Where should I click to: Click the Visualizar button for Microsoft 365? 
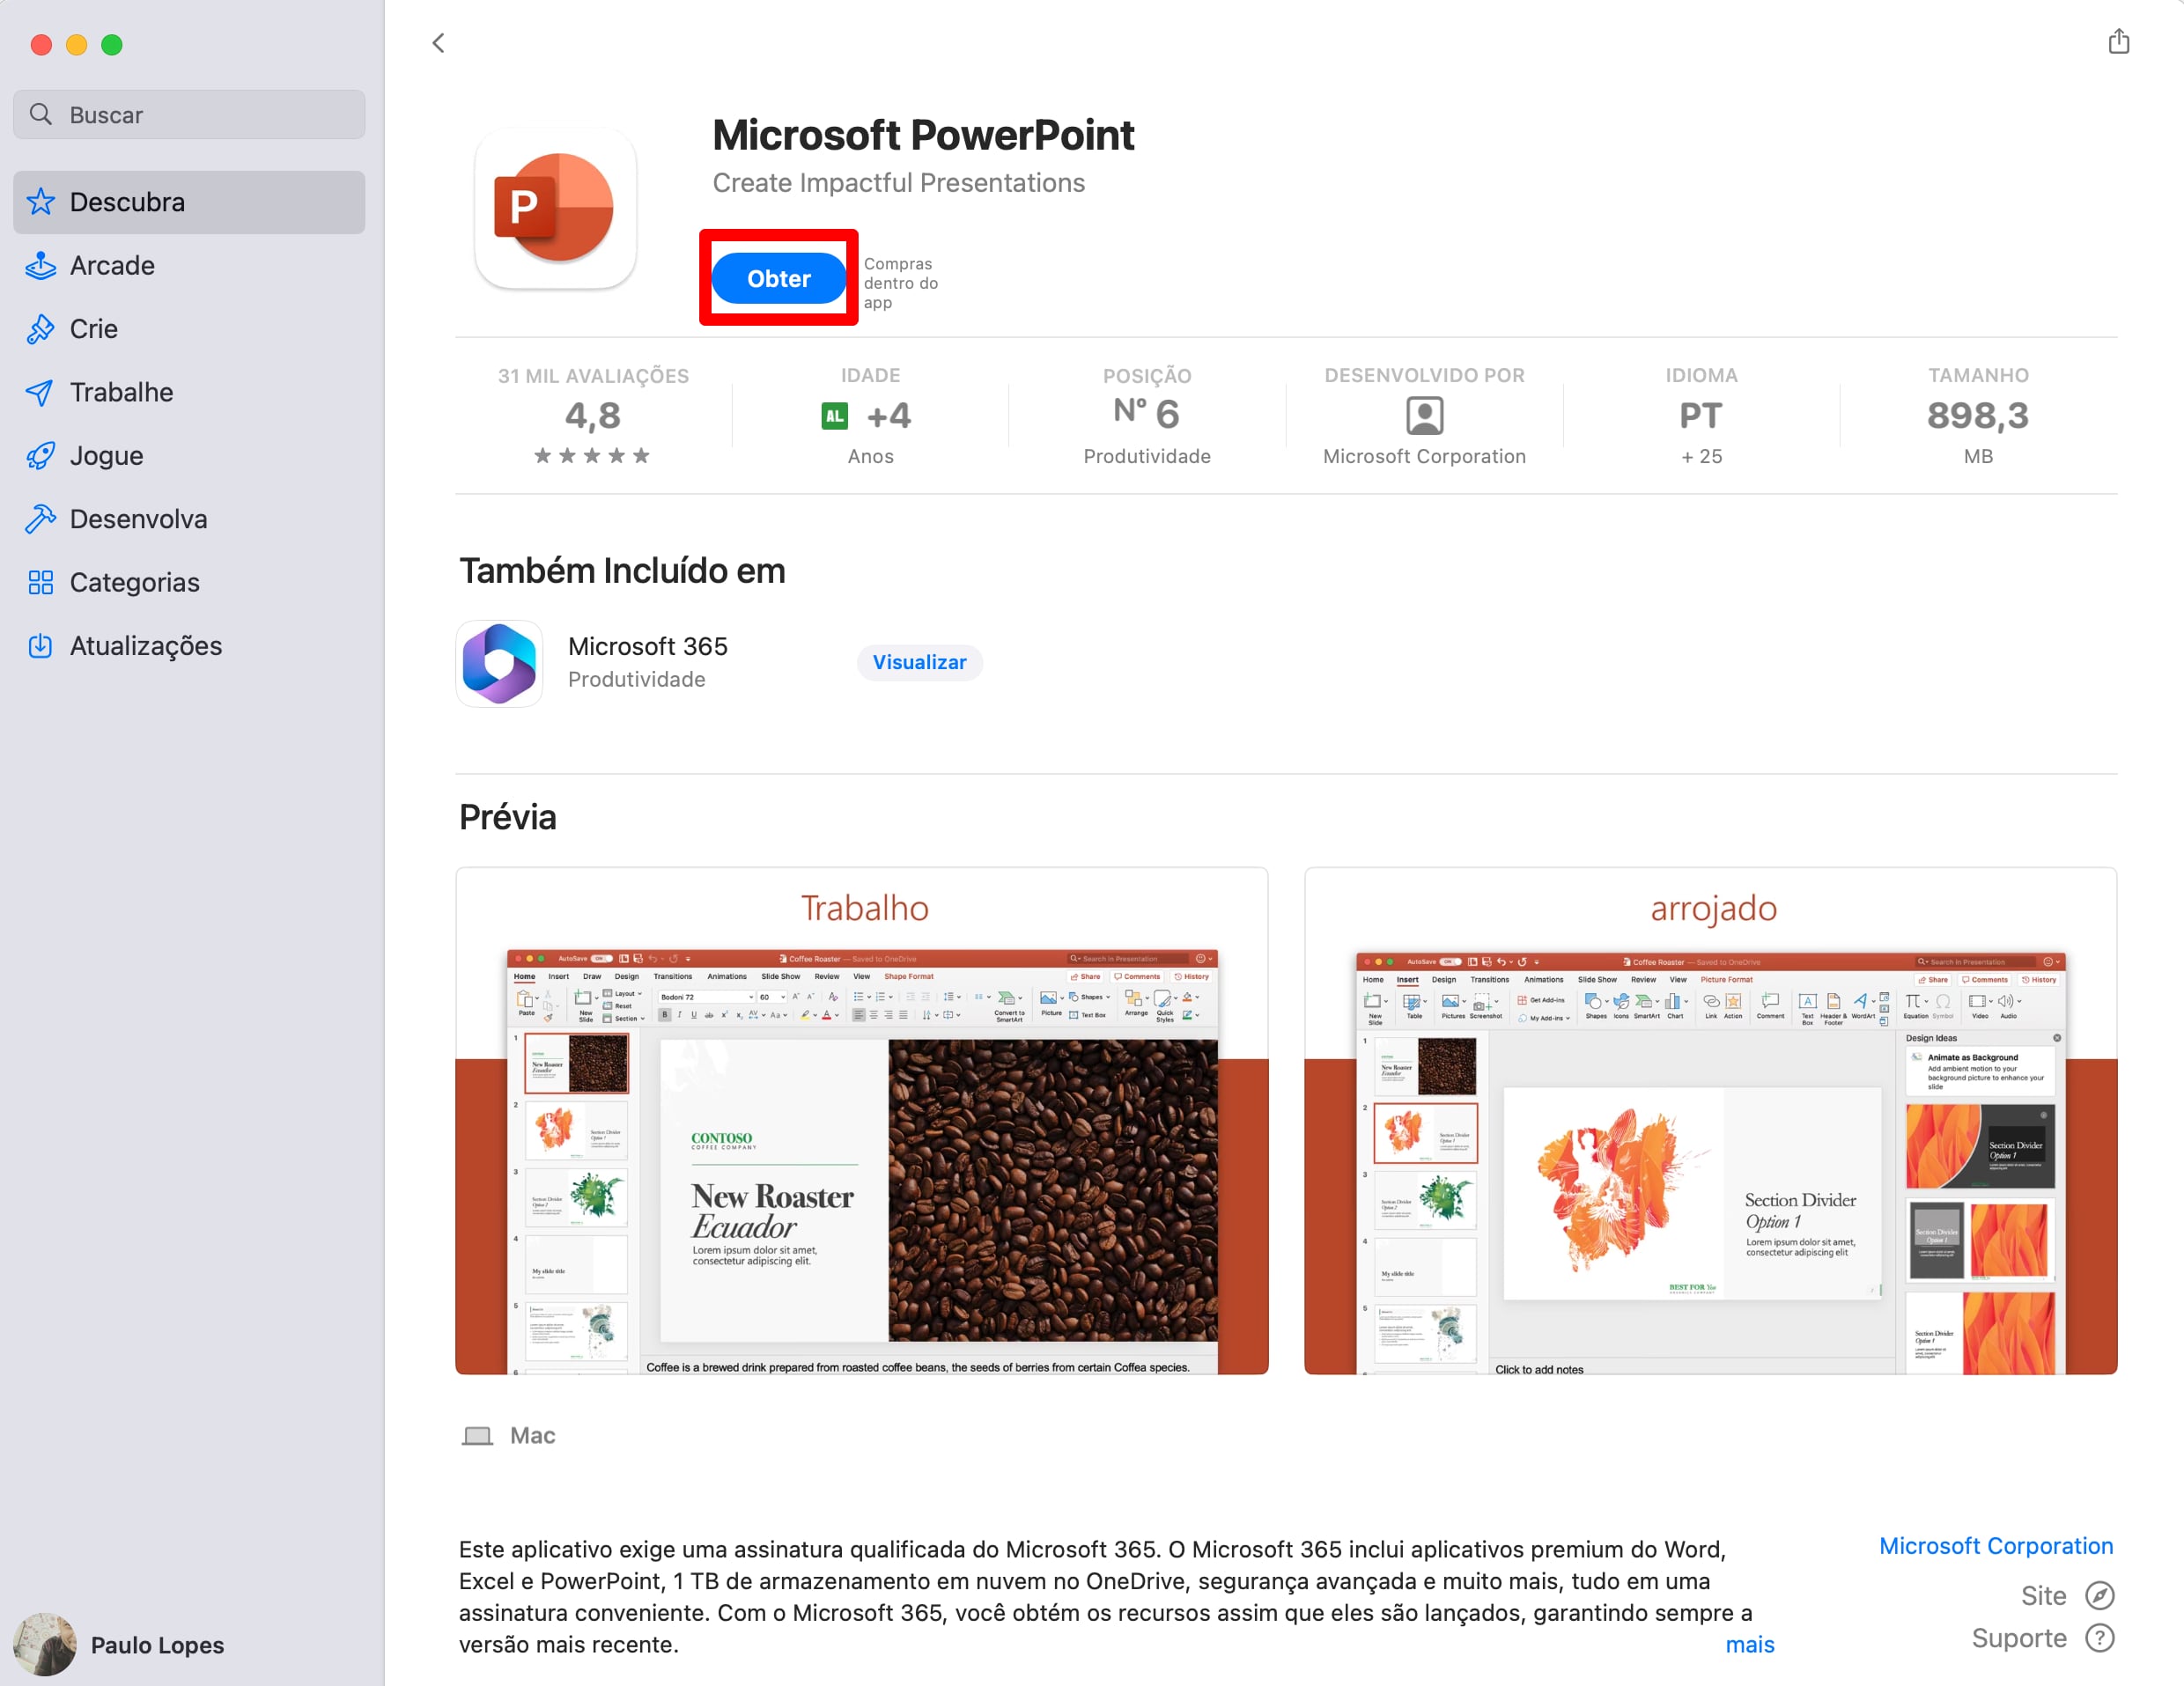[x=919, y=662]
